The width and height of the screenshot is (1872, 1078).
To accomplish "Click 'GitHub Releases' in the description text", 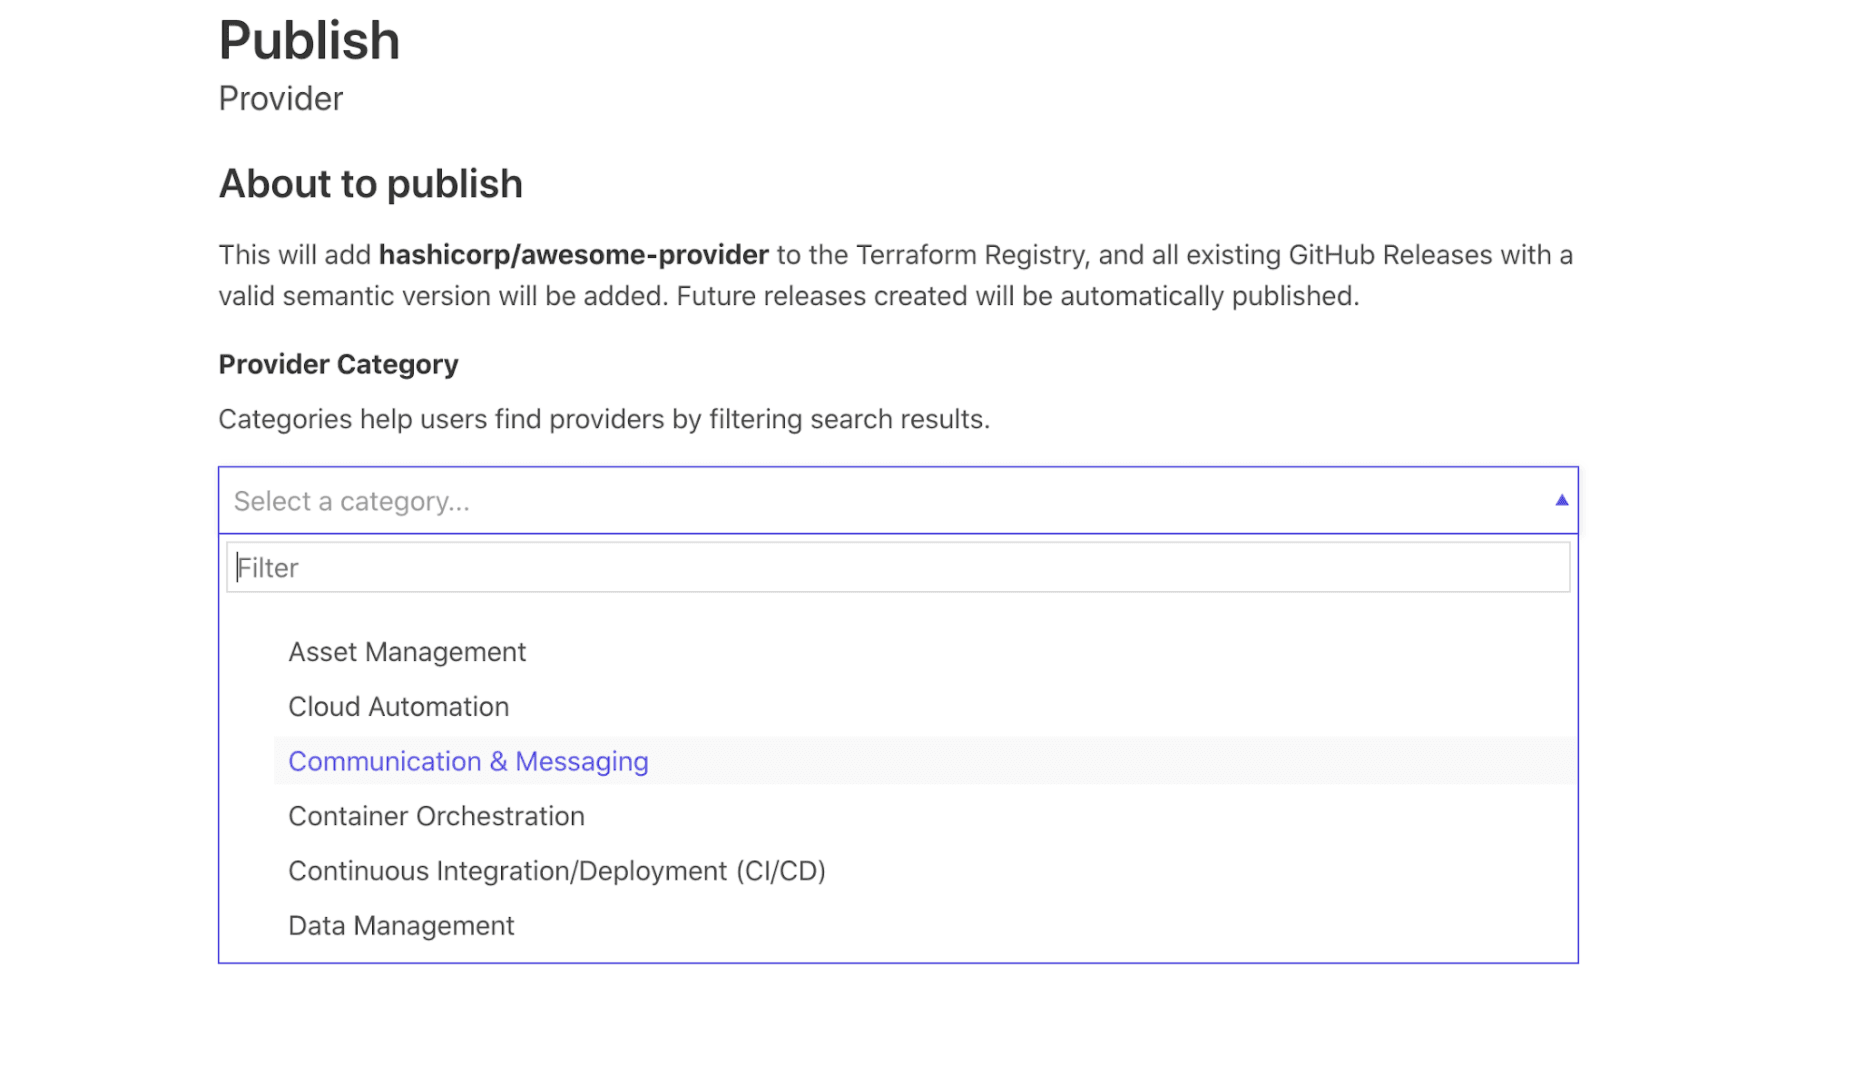I will point(1381,255).
